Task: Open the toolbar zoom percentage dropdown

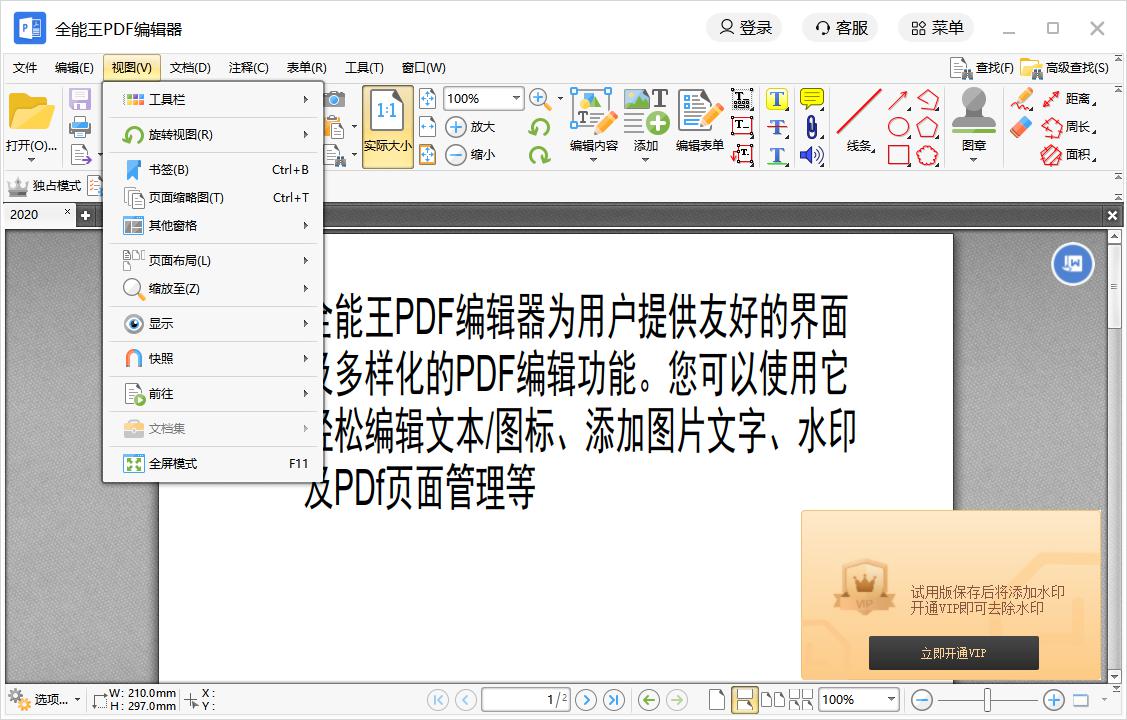Action: pos(516,98)
